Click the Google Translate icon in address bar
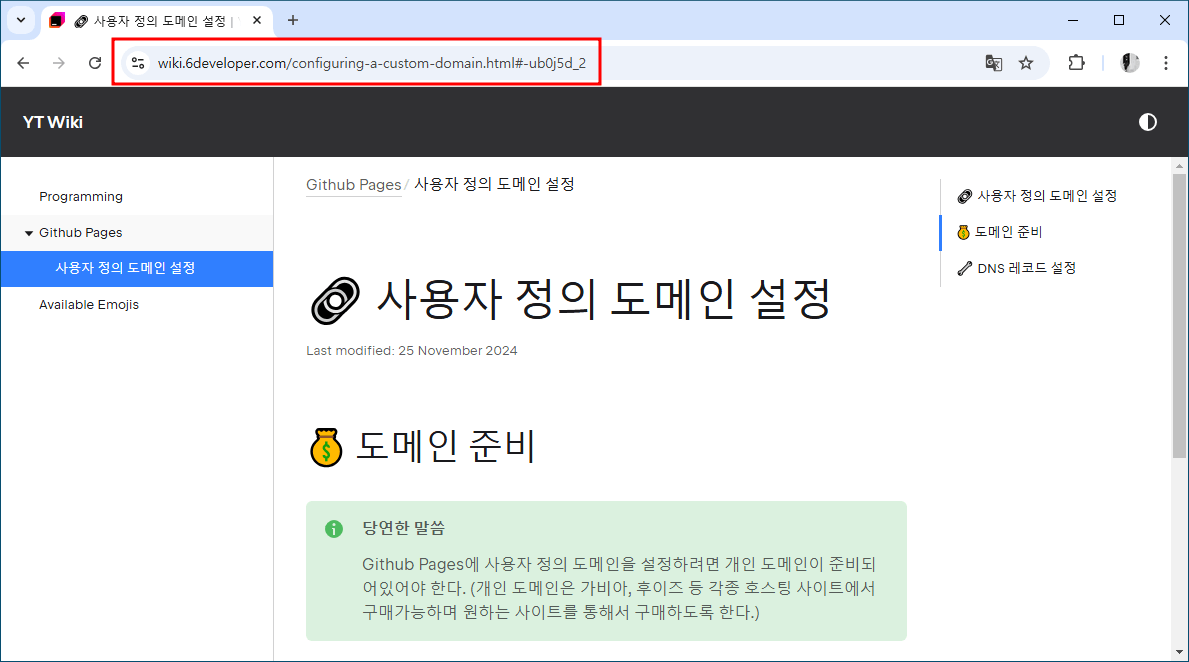The image size is (1189, 662). tap(993, 63)
